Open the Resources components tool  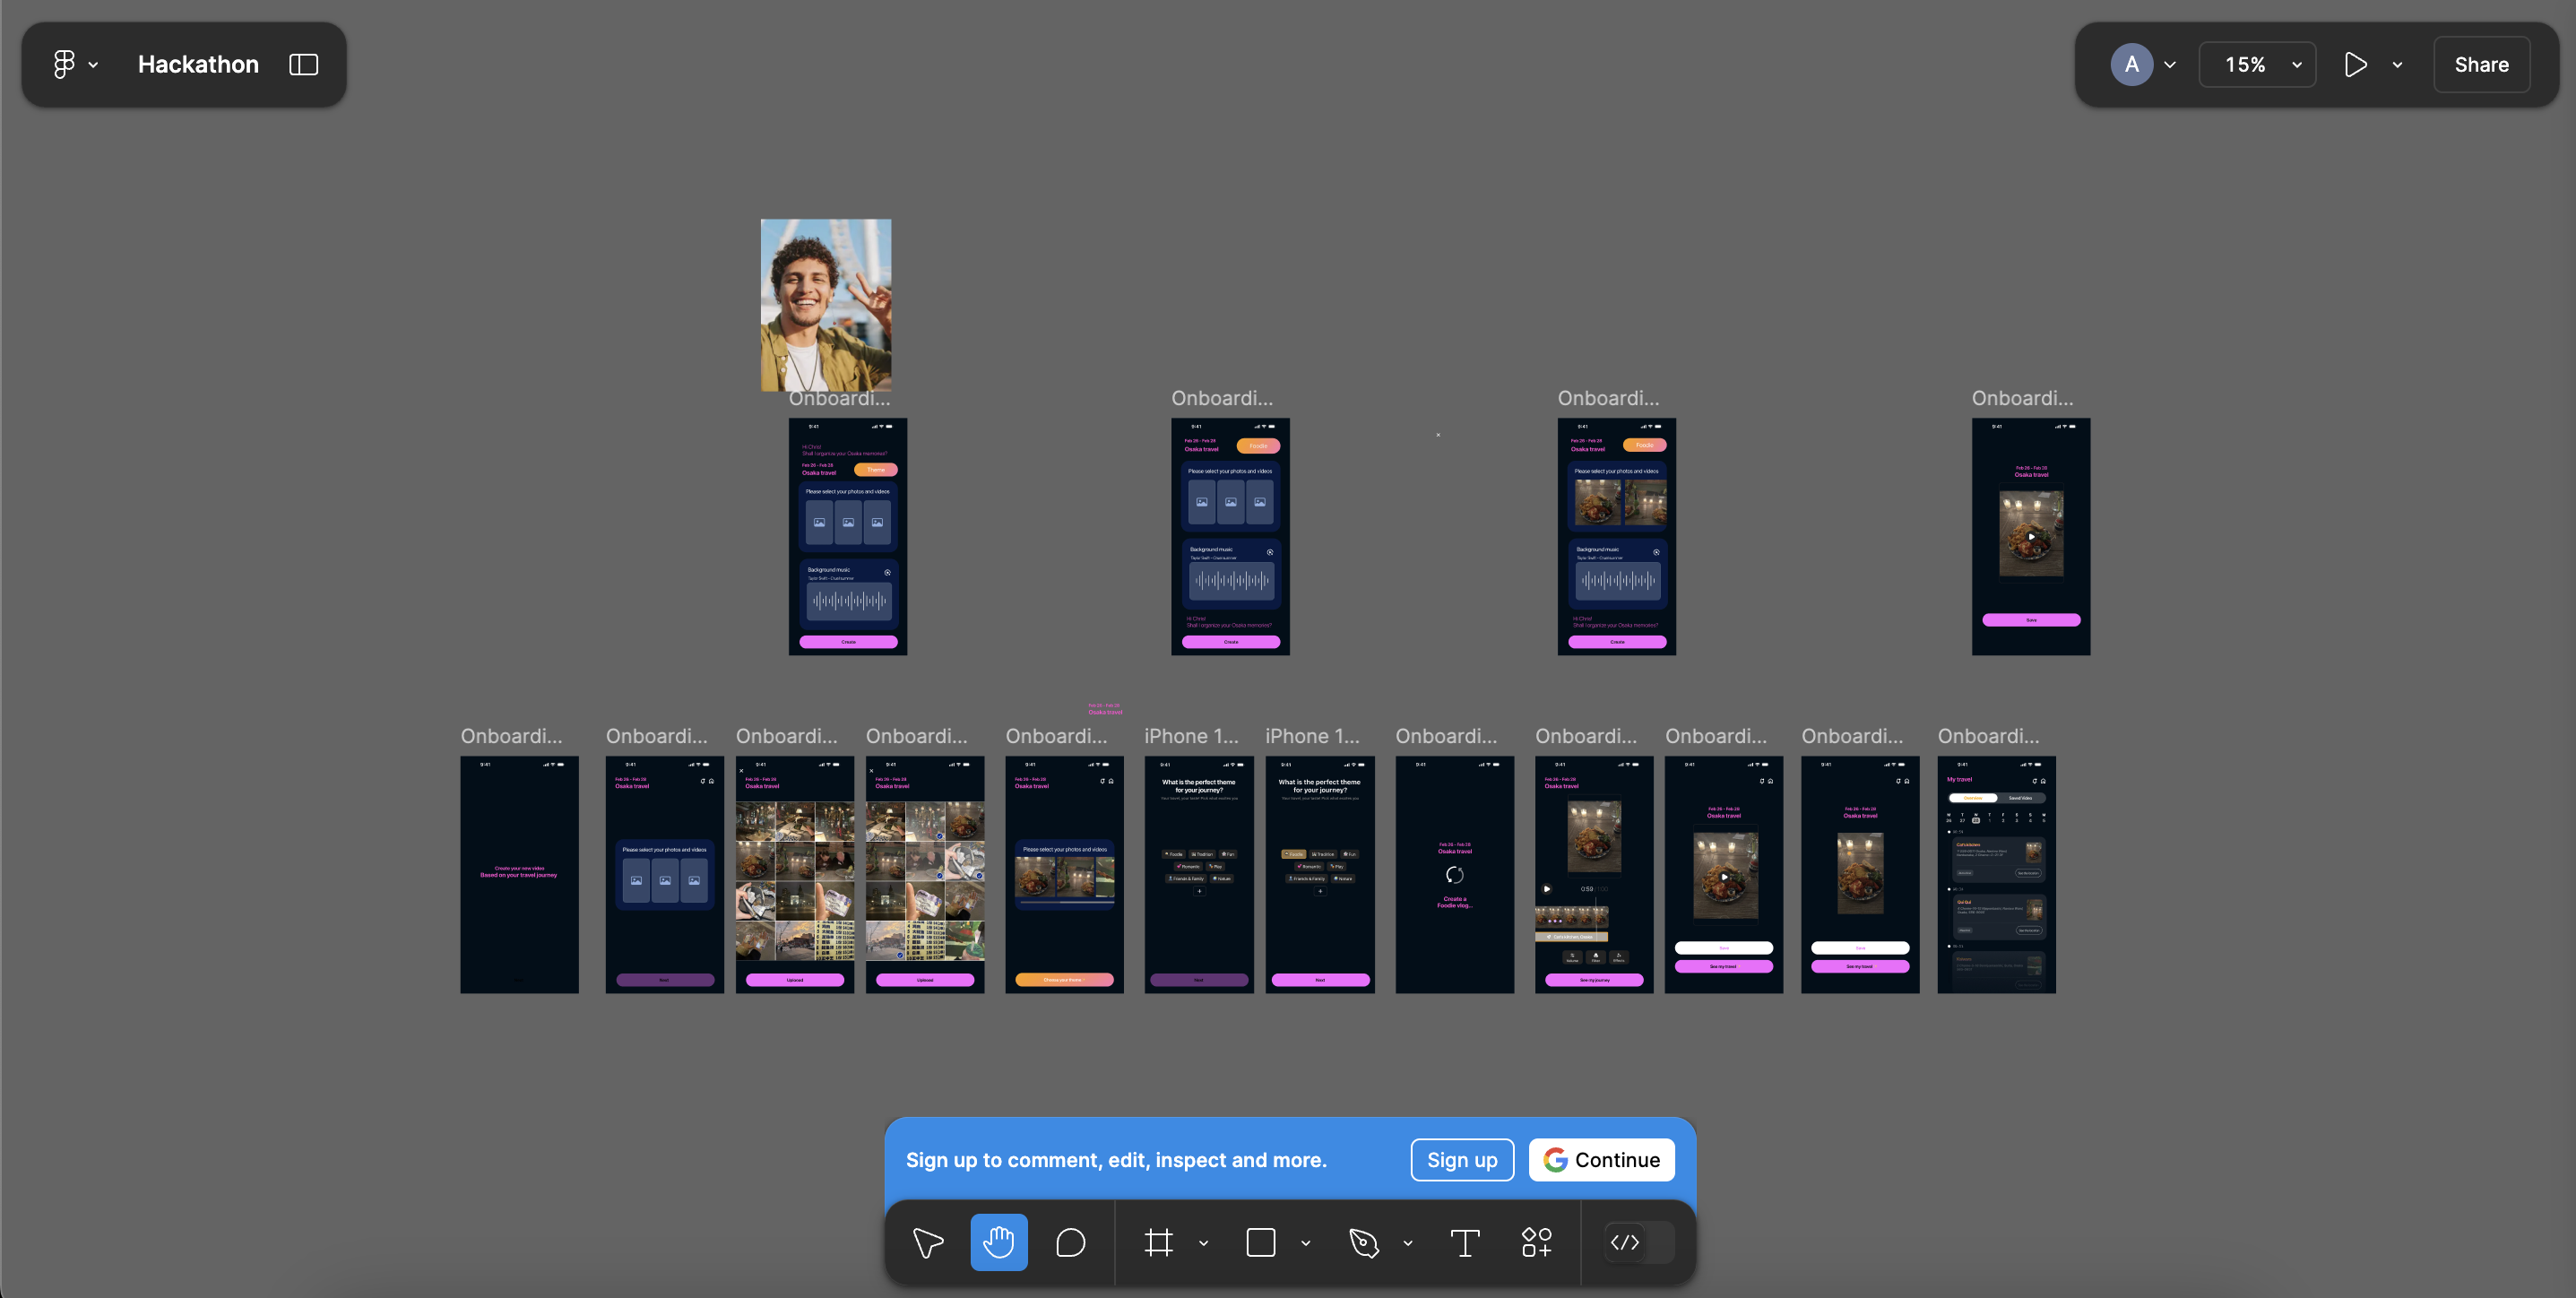[1536, 1243]
